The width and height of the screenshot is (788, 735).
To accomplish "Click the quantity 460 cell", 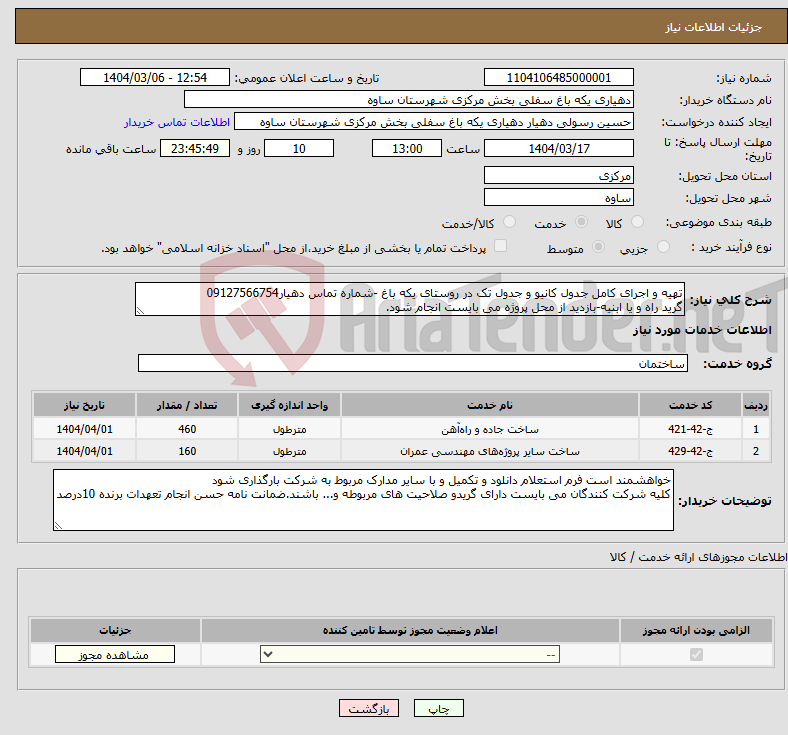I will (186, 429).
